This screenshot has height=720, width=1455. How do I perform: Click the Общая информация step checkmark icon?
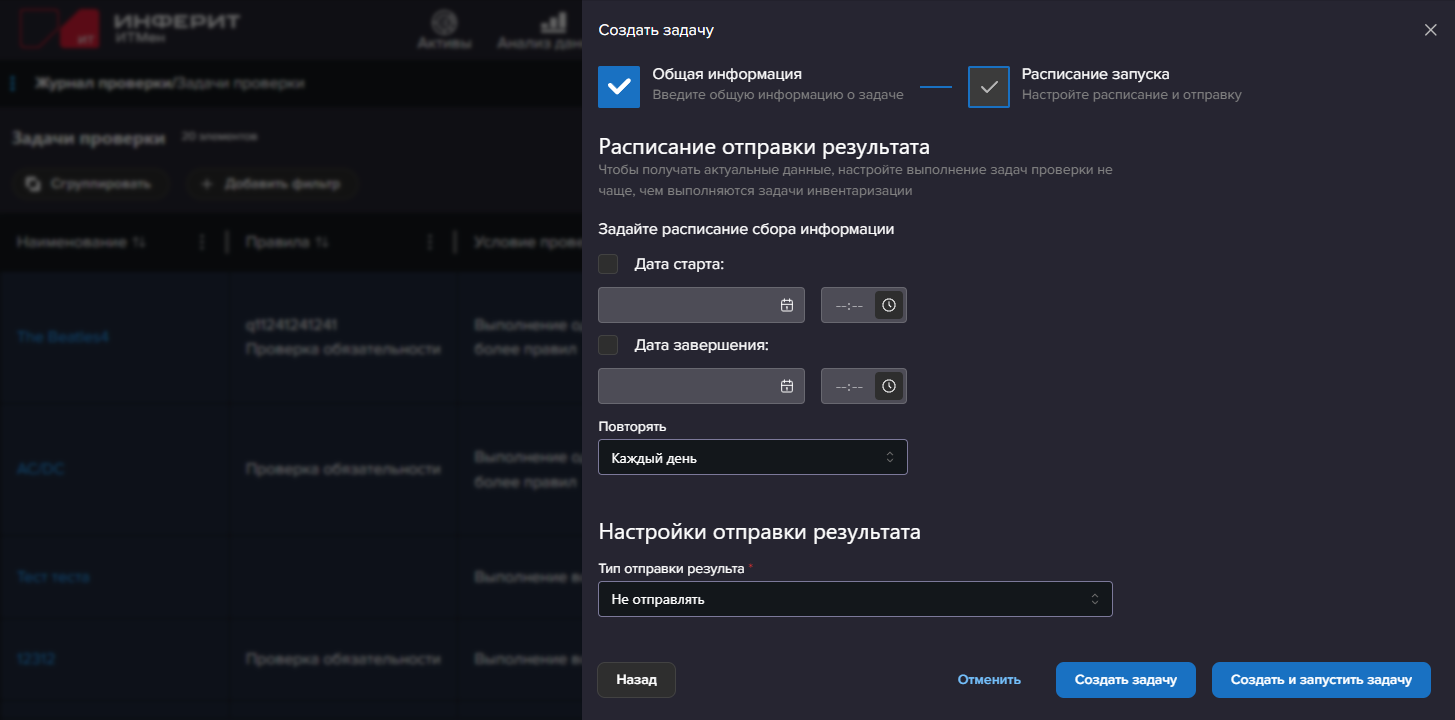618,87
